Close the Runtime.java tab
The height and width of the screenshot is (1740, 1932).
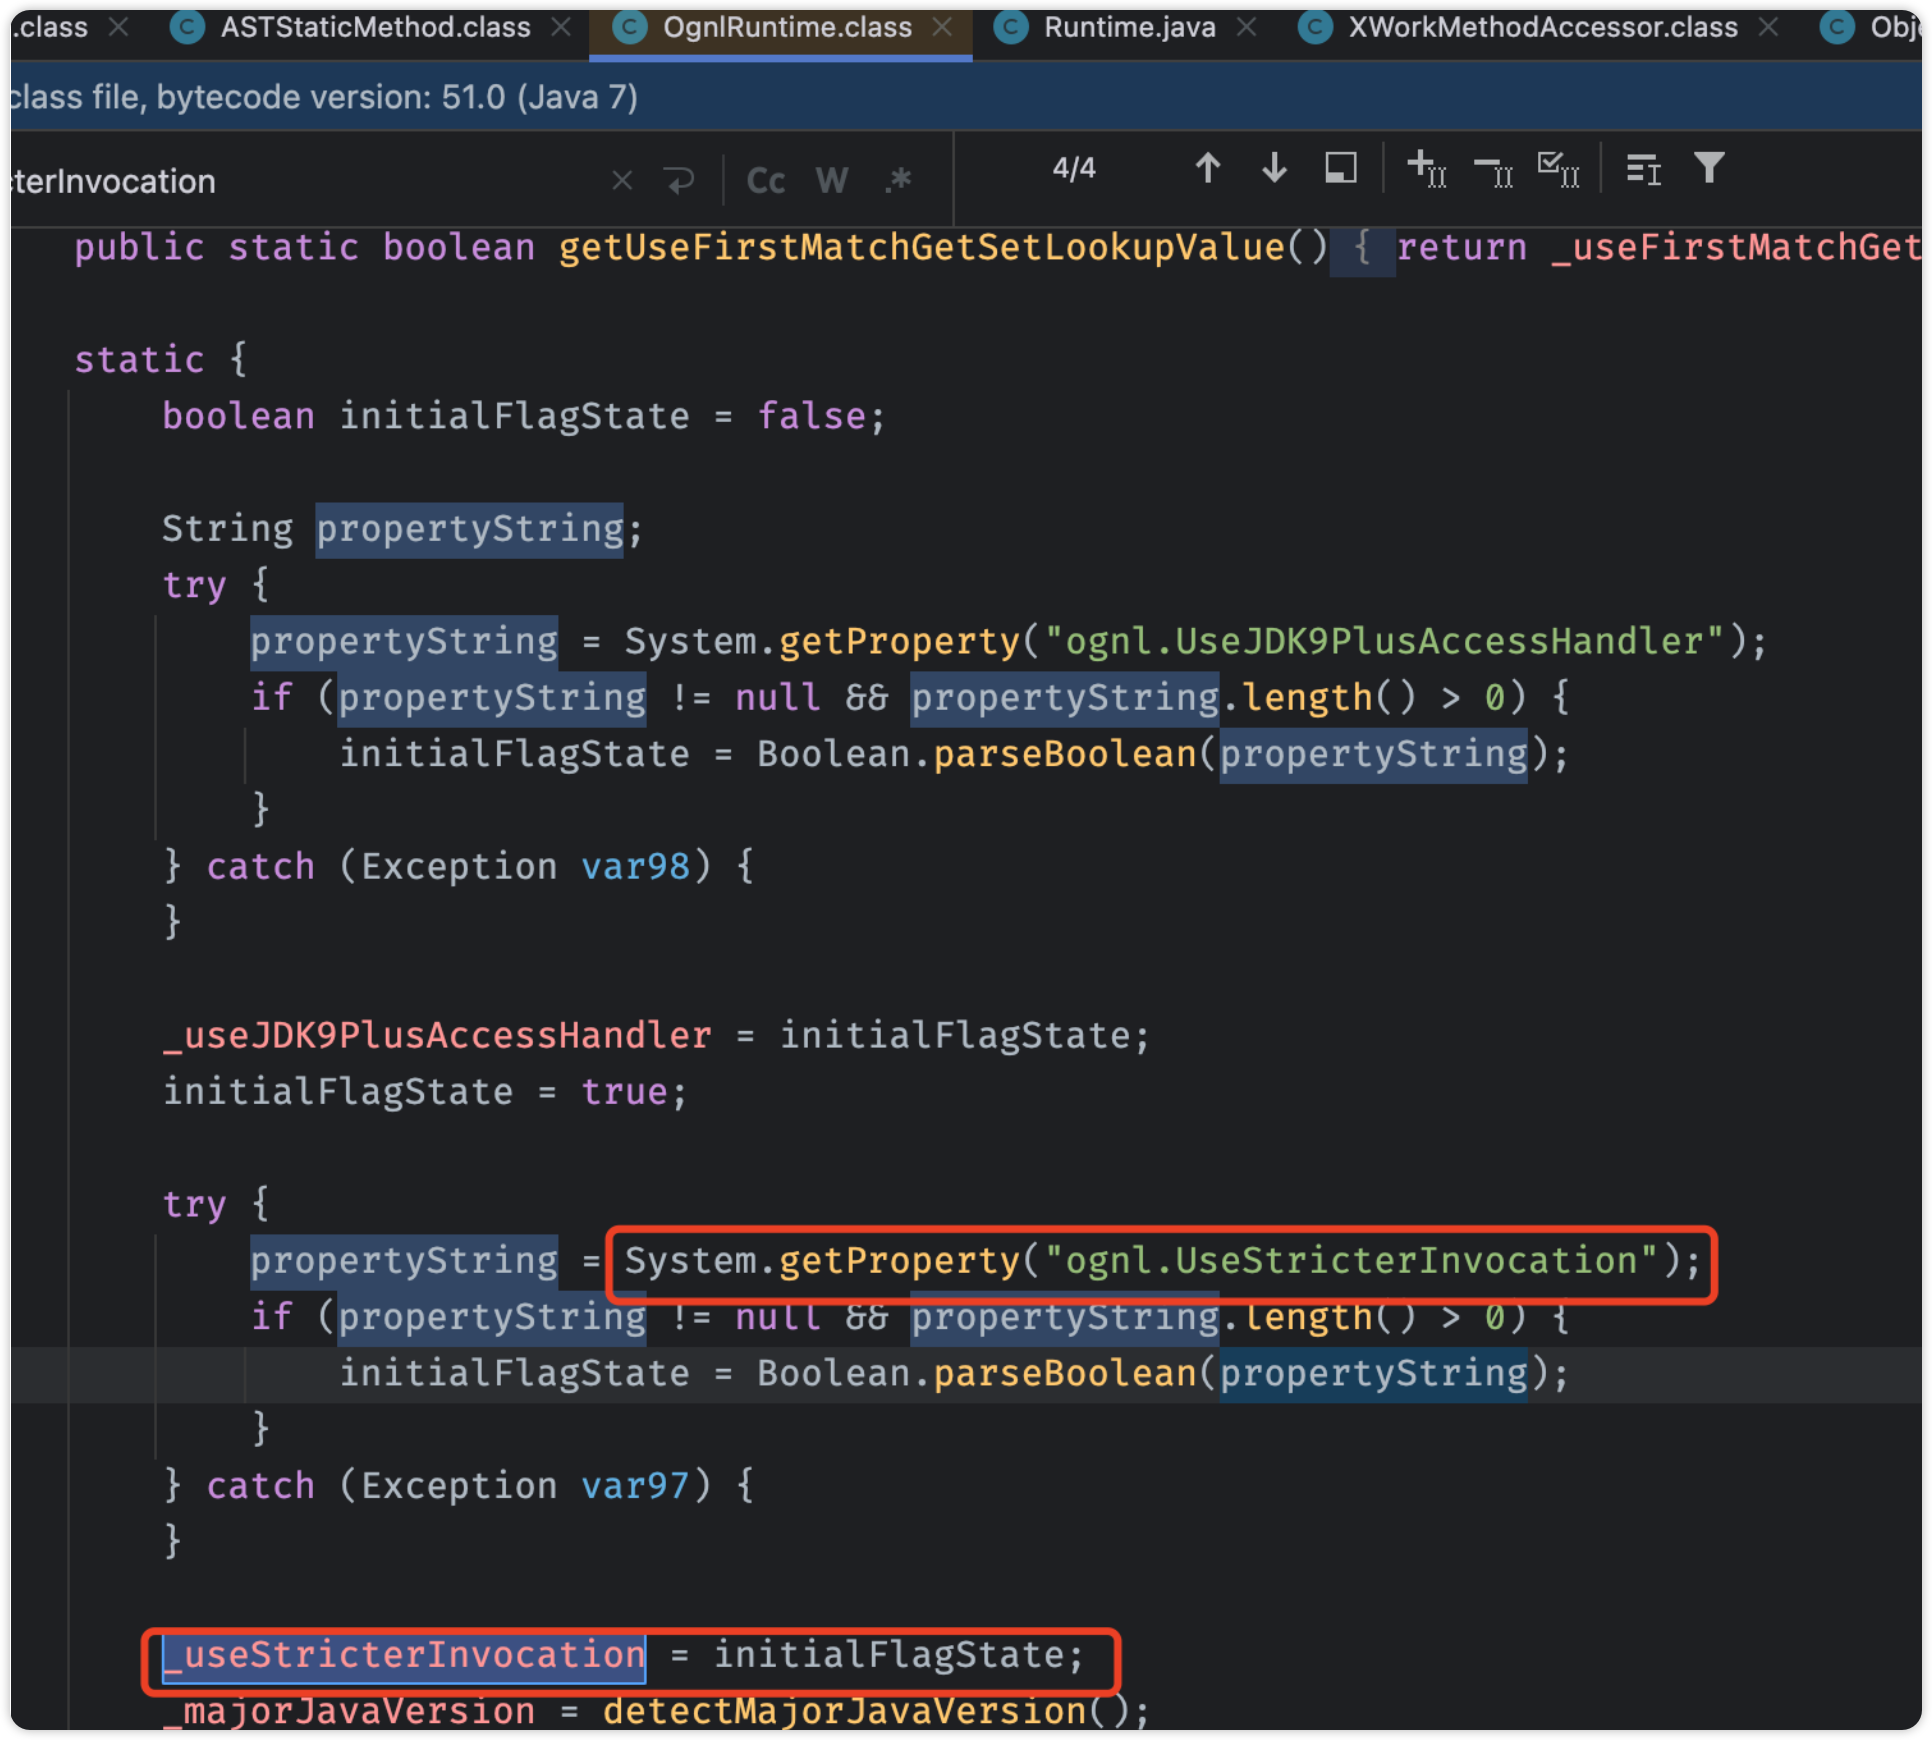(1246, 28)
